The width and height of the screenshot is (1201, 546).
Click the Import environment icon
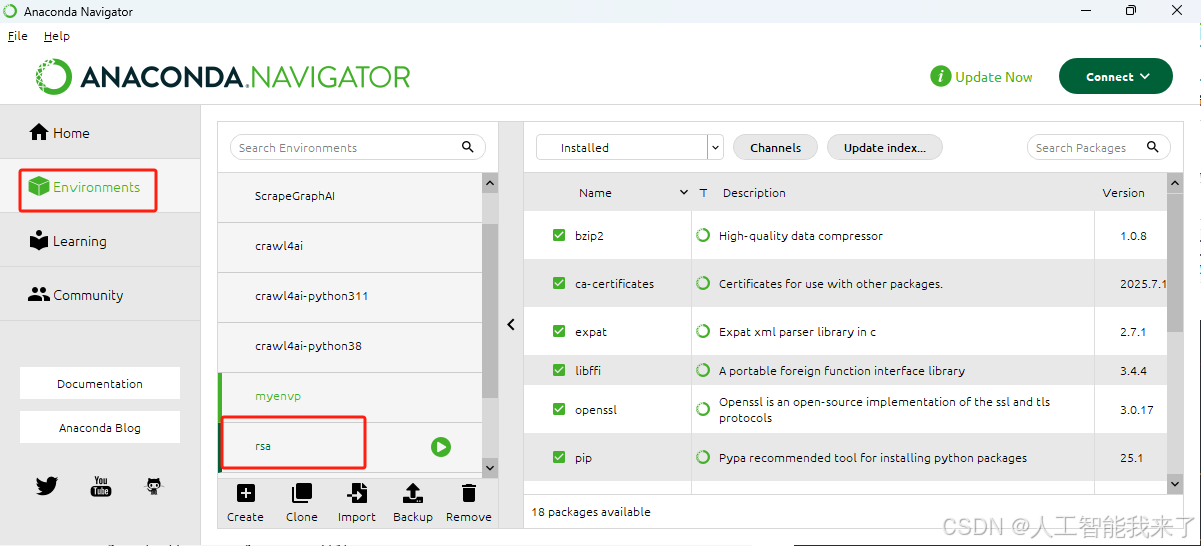coord(356,493)
